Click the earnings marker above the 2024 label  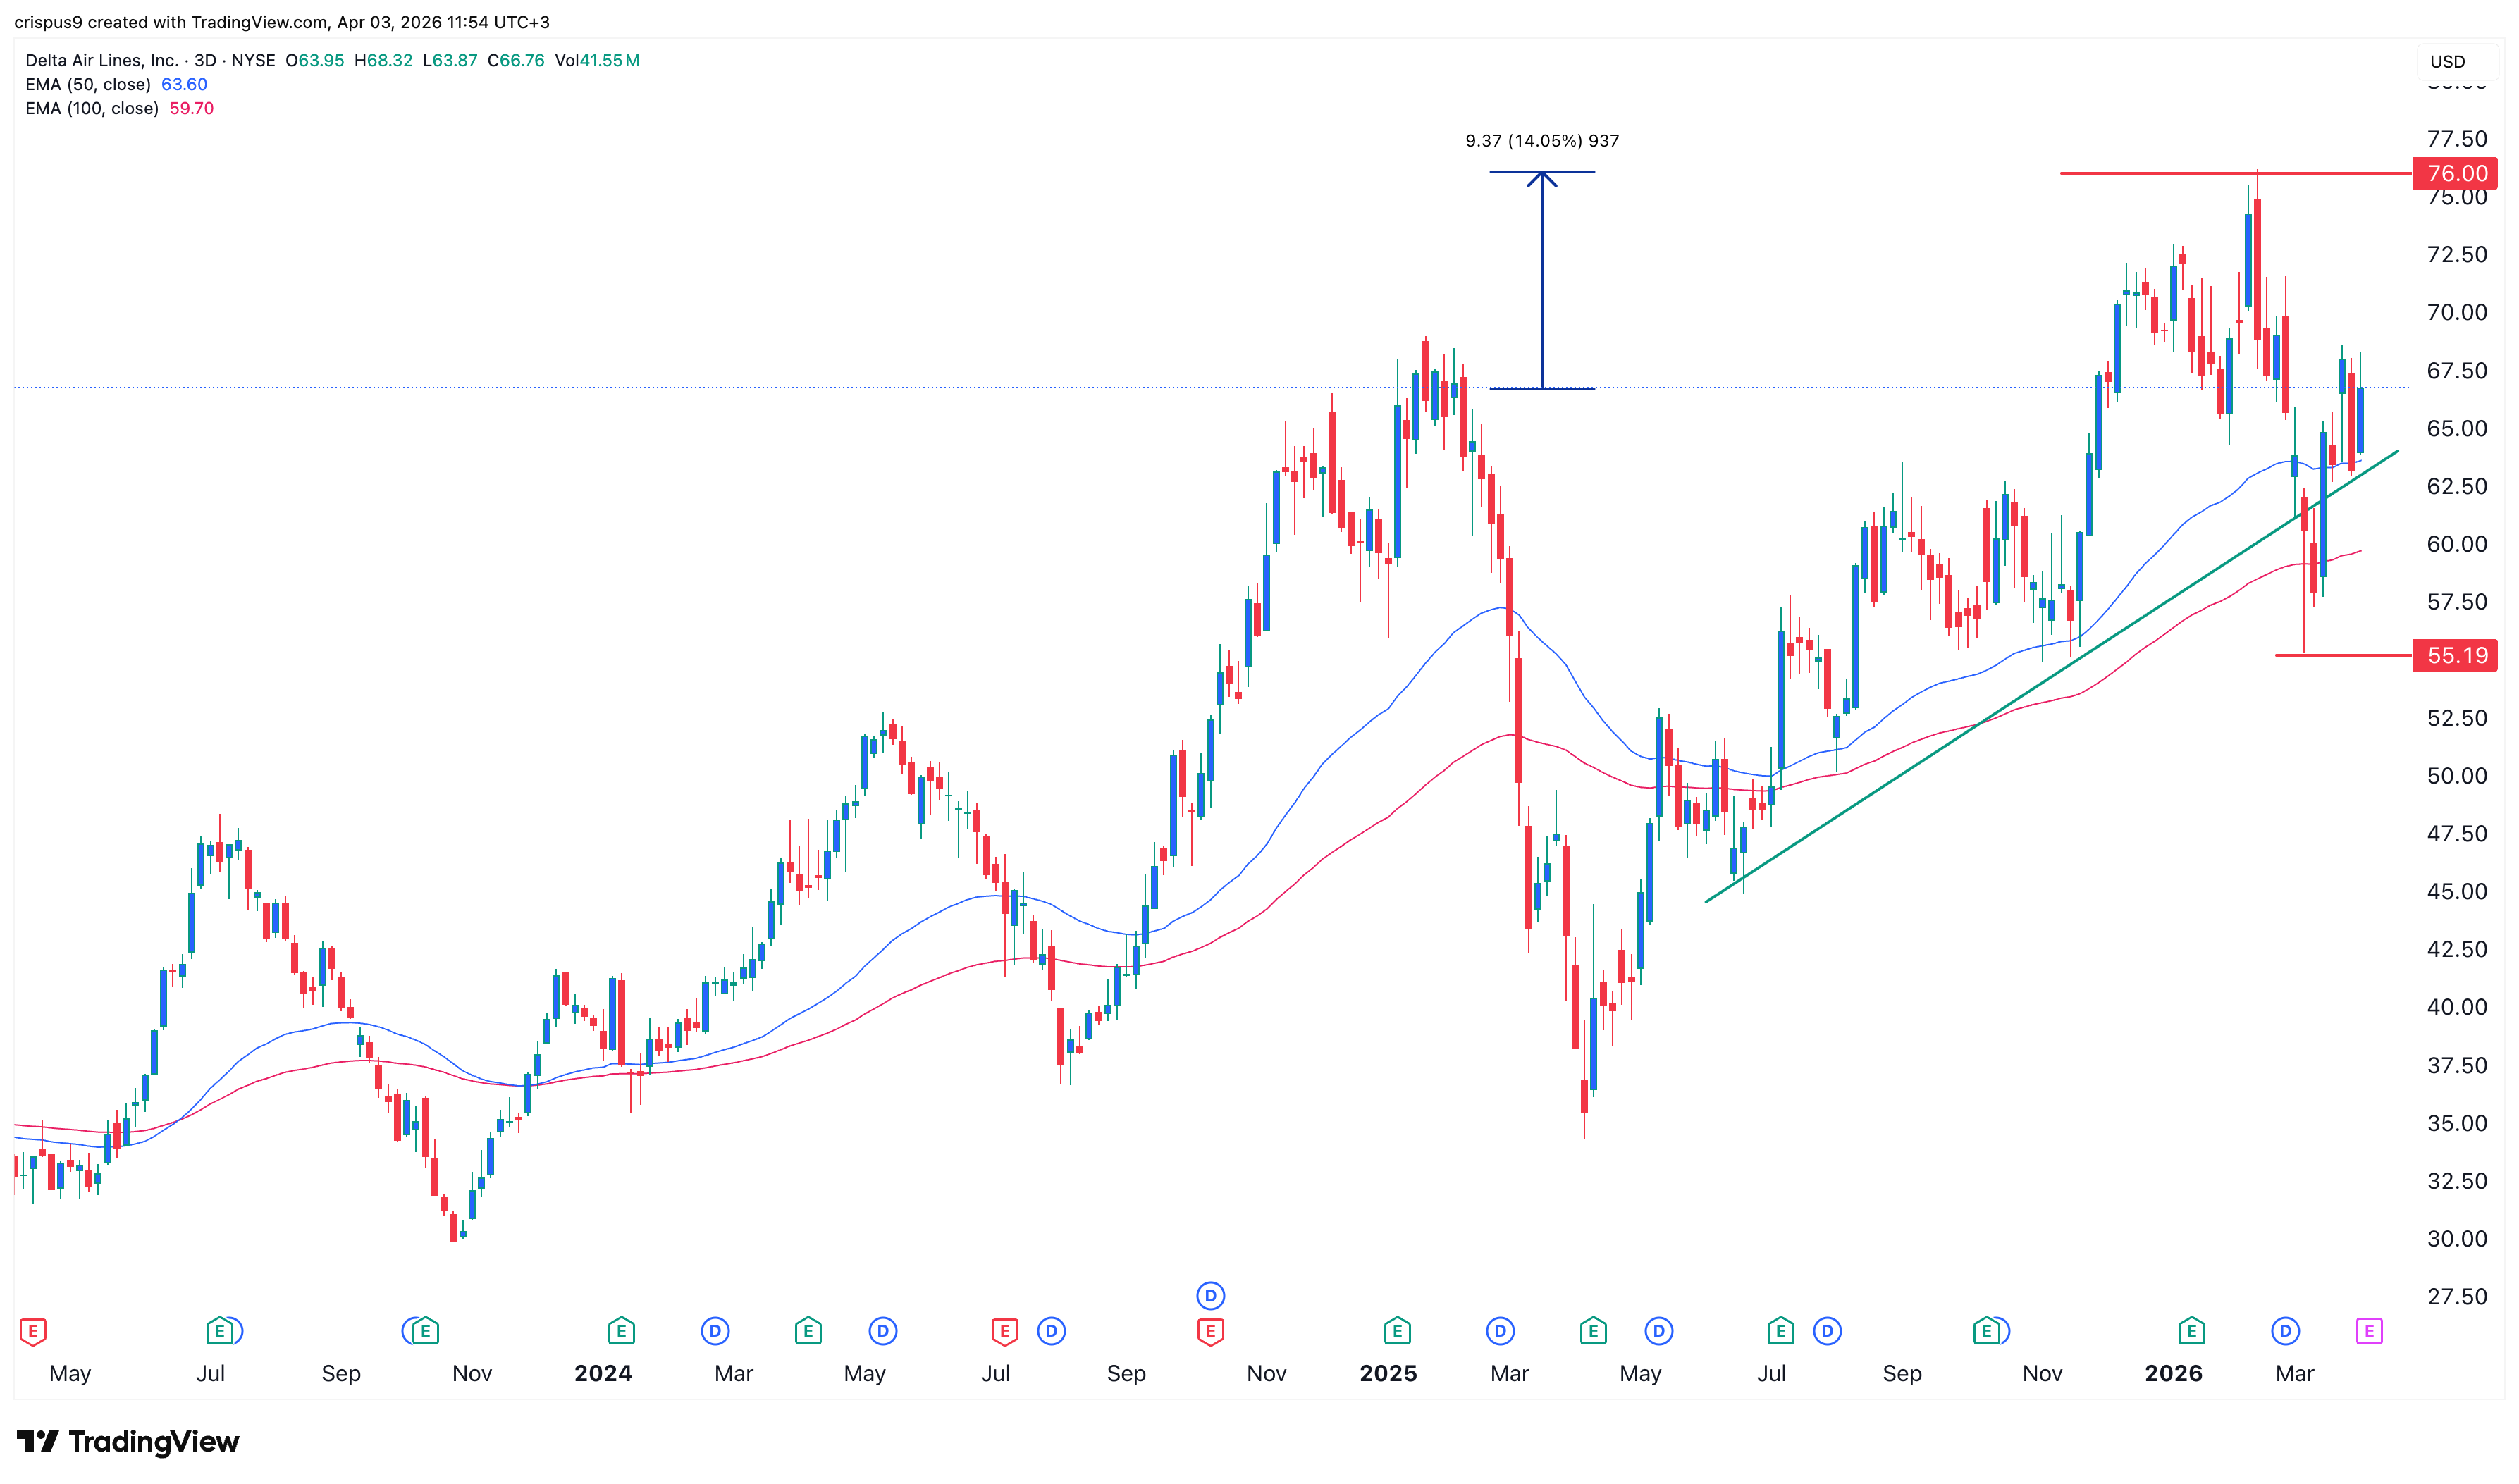point(621,1331)
